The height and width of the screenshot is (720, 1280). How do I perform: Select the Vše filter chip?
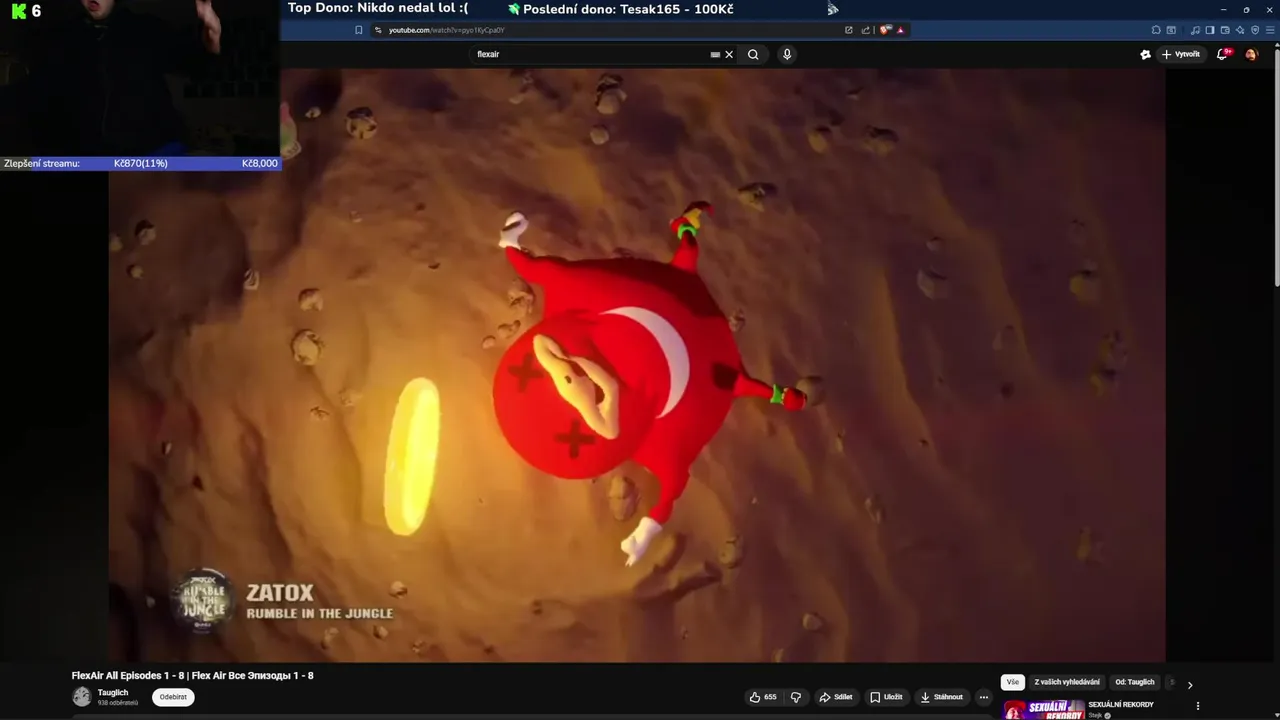point(1013,682)
